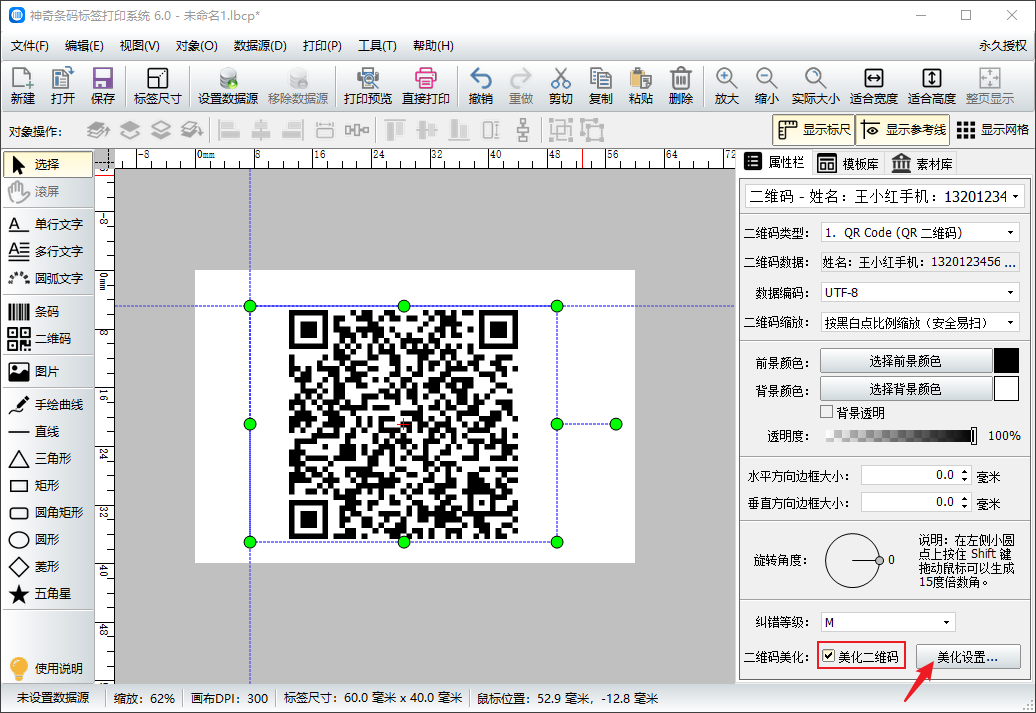Select the 条码 barcode tool
The height and width of the screenshot is (713, 1036).
[x=47, y=312]
